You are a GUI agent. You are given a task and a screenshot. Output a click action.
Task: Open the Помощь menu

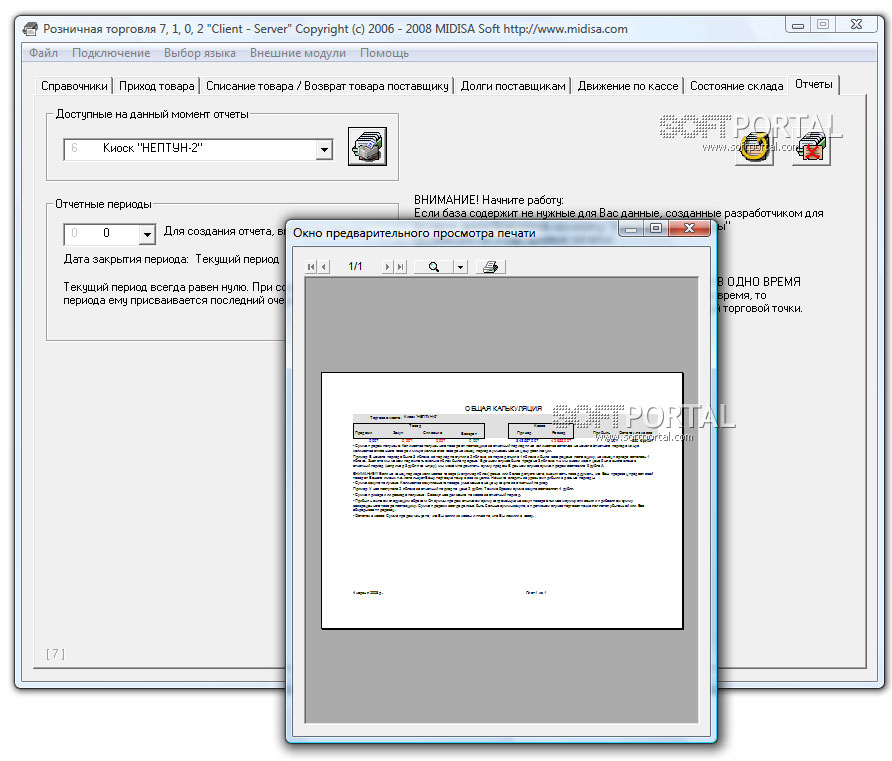point(384,53)
